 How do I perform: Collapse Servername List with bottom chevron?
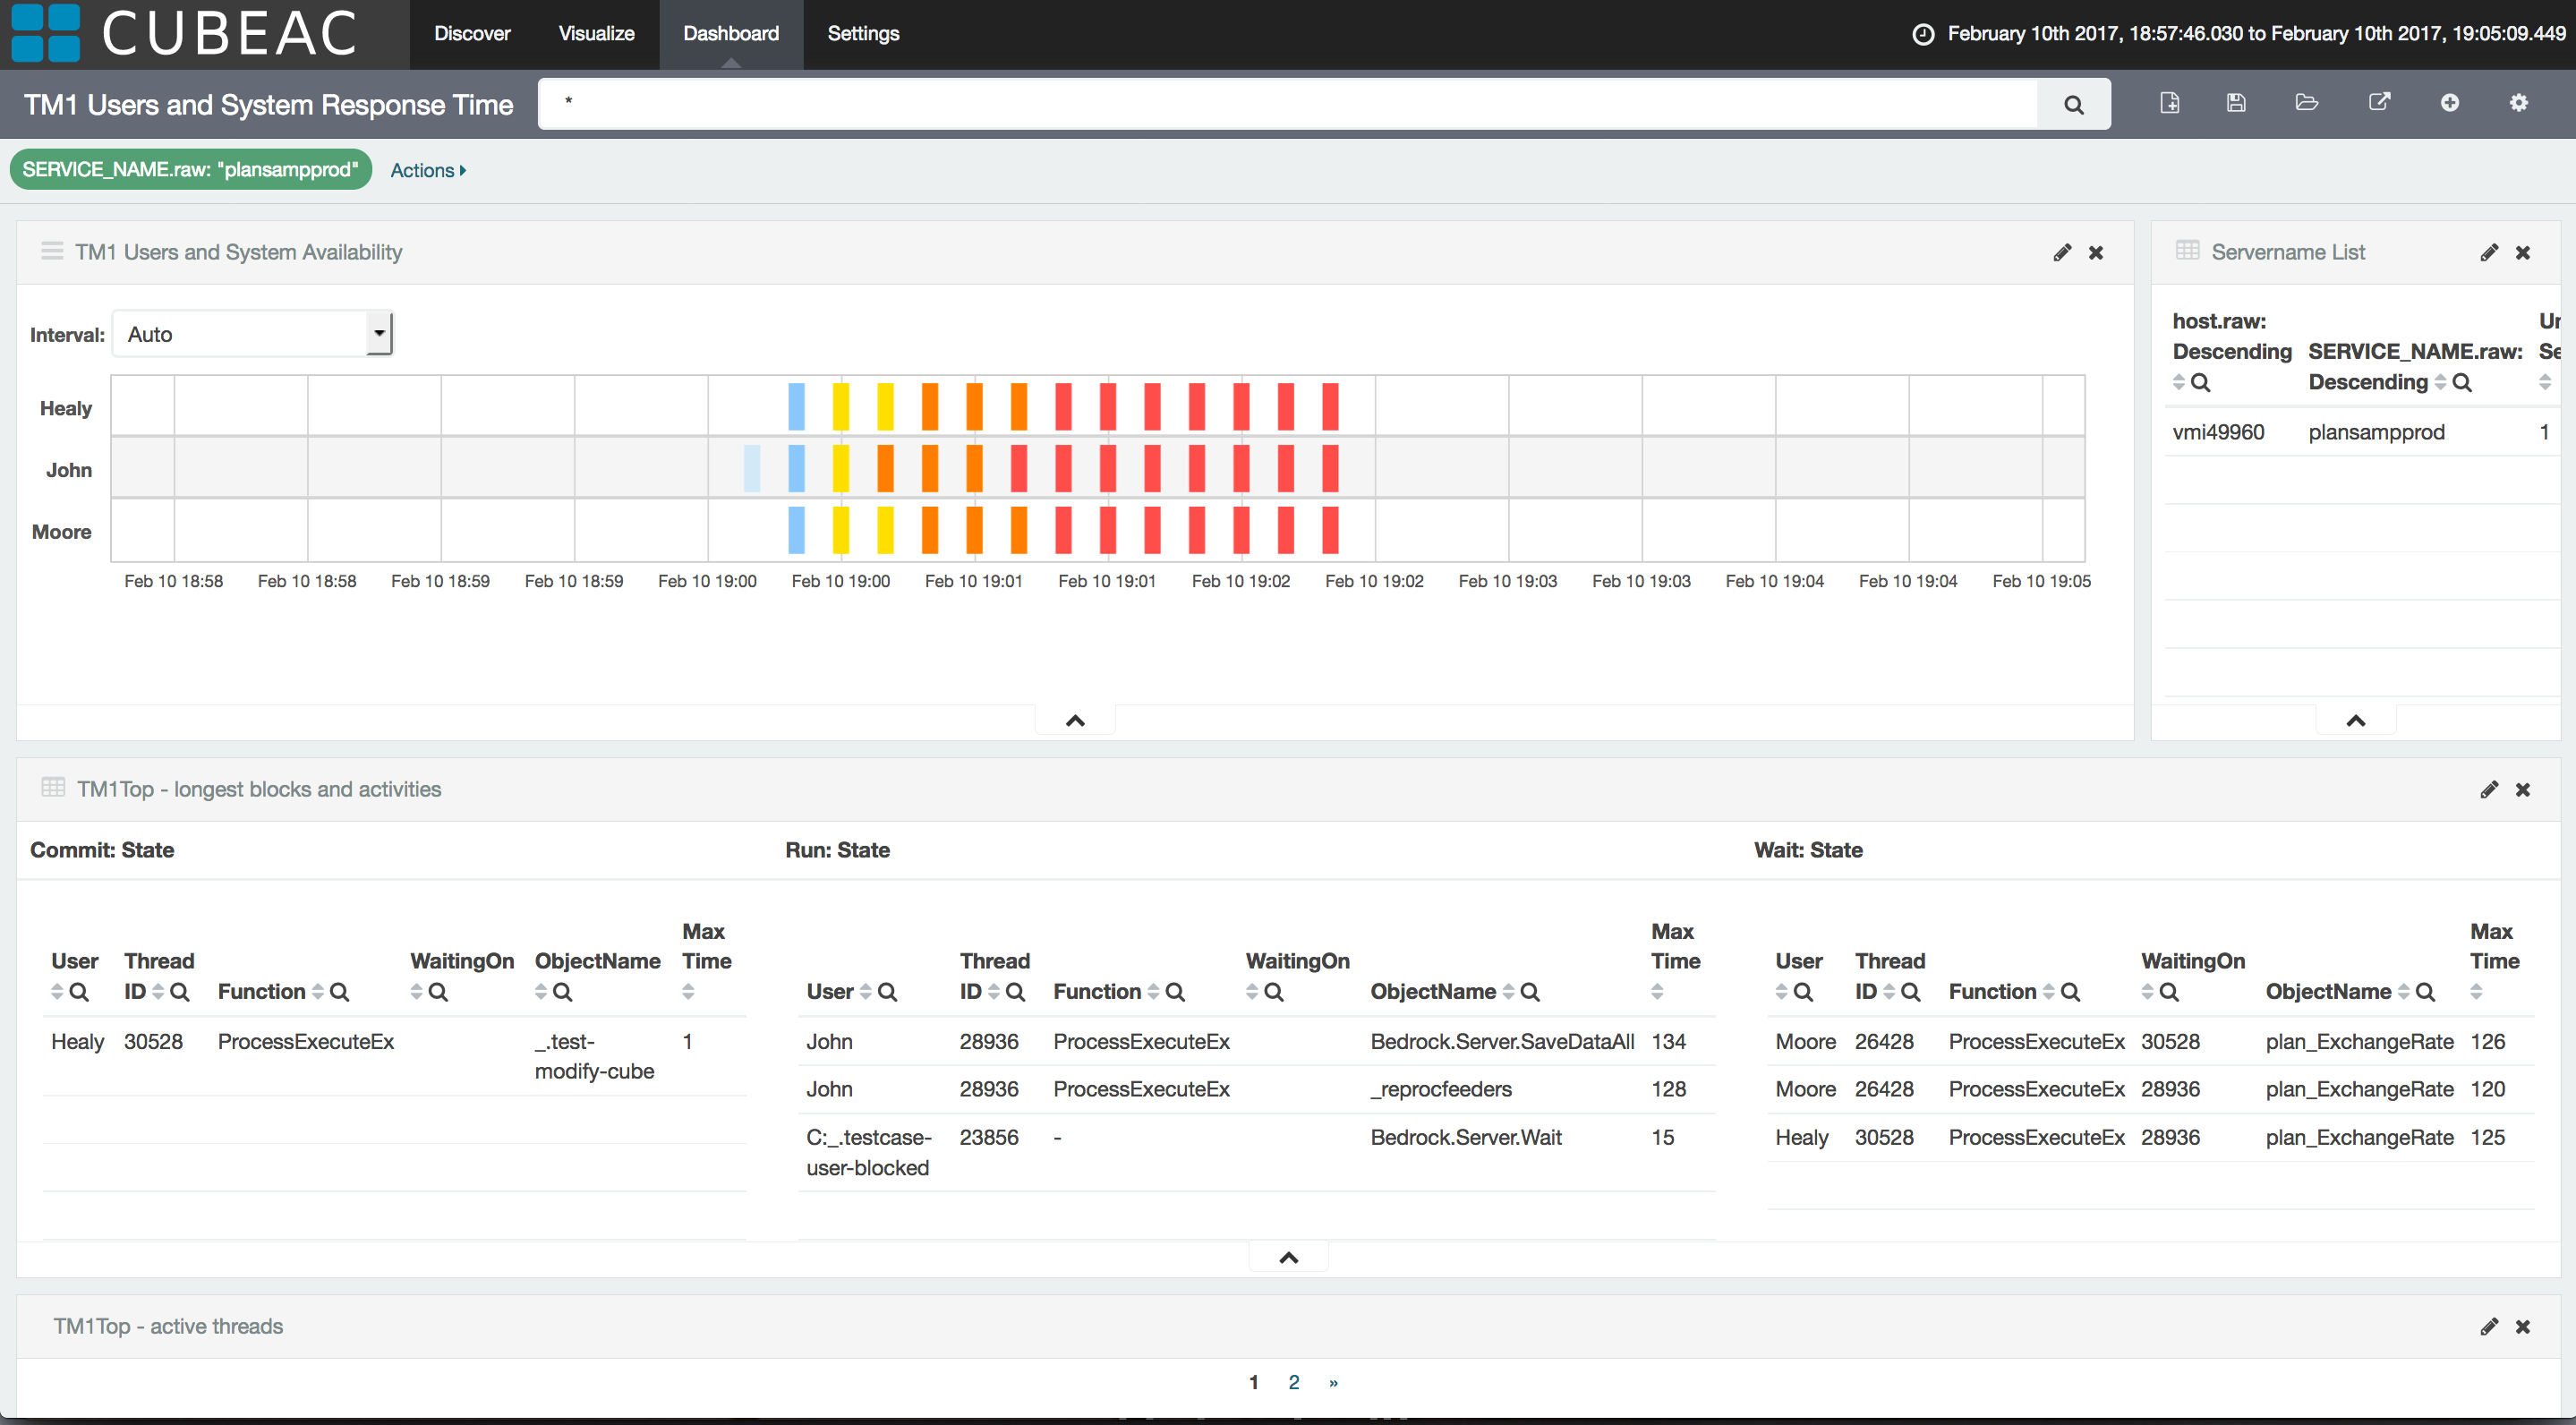(x=2356, y=721)
